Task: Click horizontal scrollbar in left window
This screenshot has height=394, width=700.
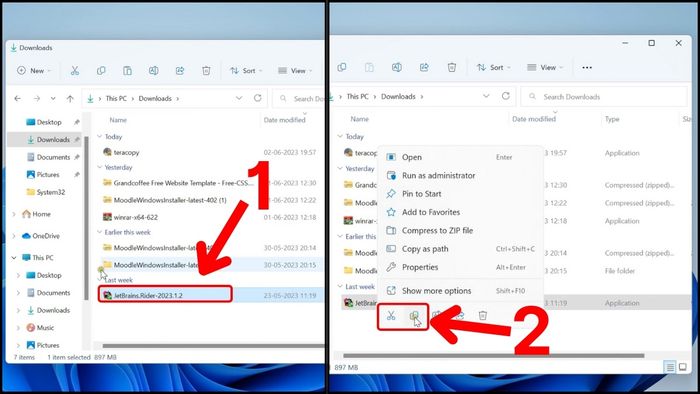Action: click(x=213, y=346)
